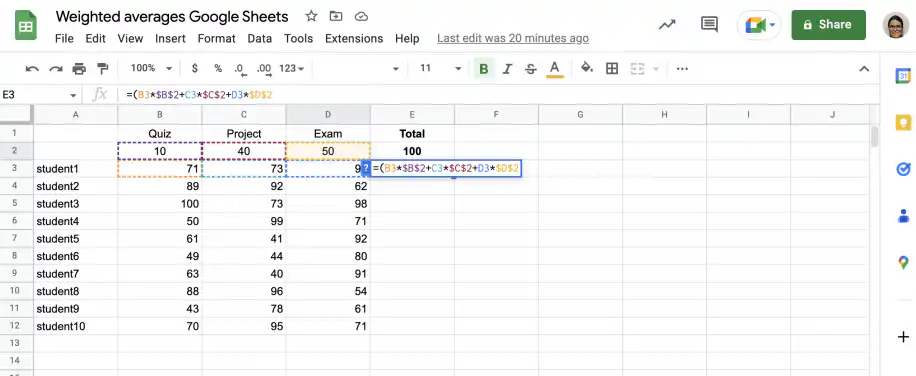Open the 123 number format dropdown
The width and height of the screenshot is (916, 376).
(x=292, y=68)
